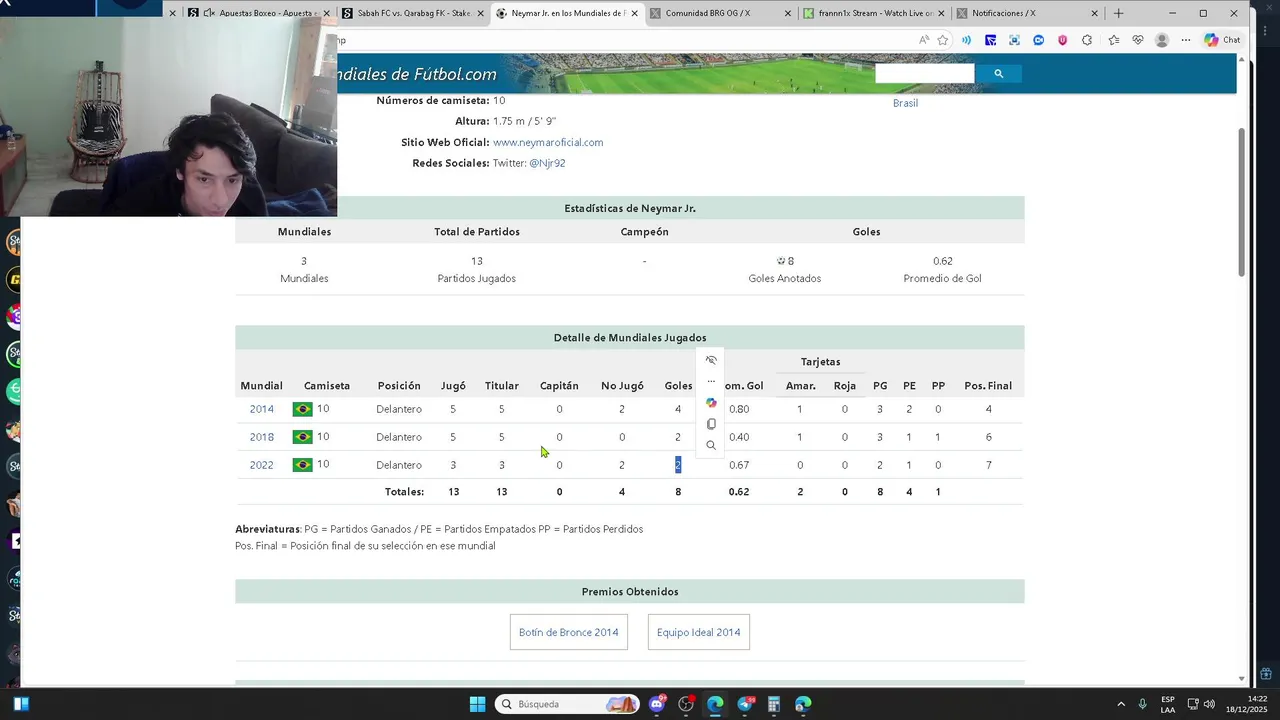Click the site search magnifier button
Image resolution: width=1280 pixels, height=720 pixels.
point(998,73)
